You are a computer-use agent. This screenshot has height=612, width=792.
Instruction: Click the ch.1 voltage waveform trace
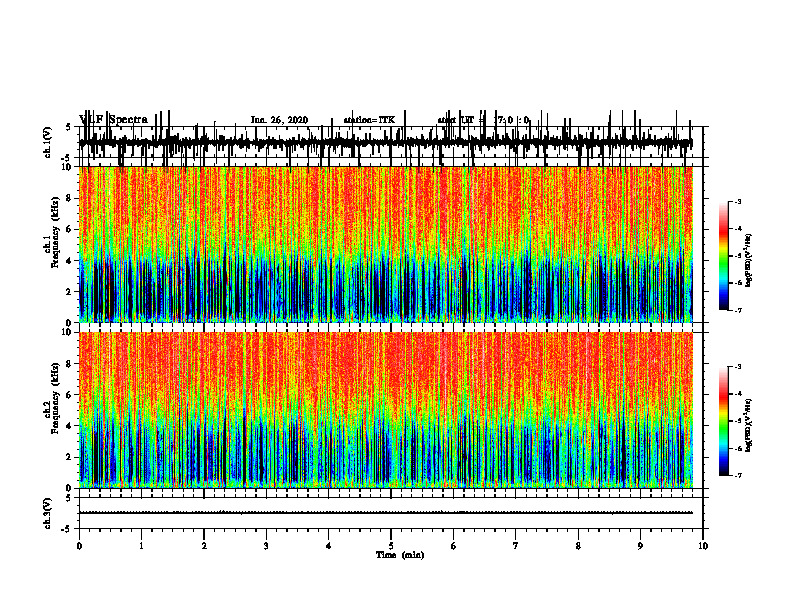point(385,143)
